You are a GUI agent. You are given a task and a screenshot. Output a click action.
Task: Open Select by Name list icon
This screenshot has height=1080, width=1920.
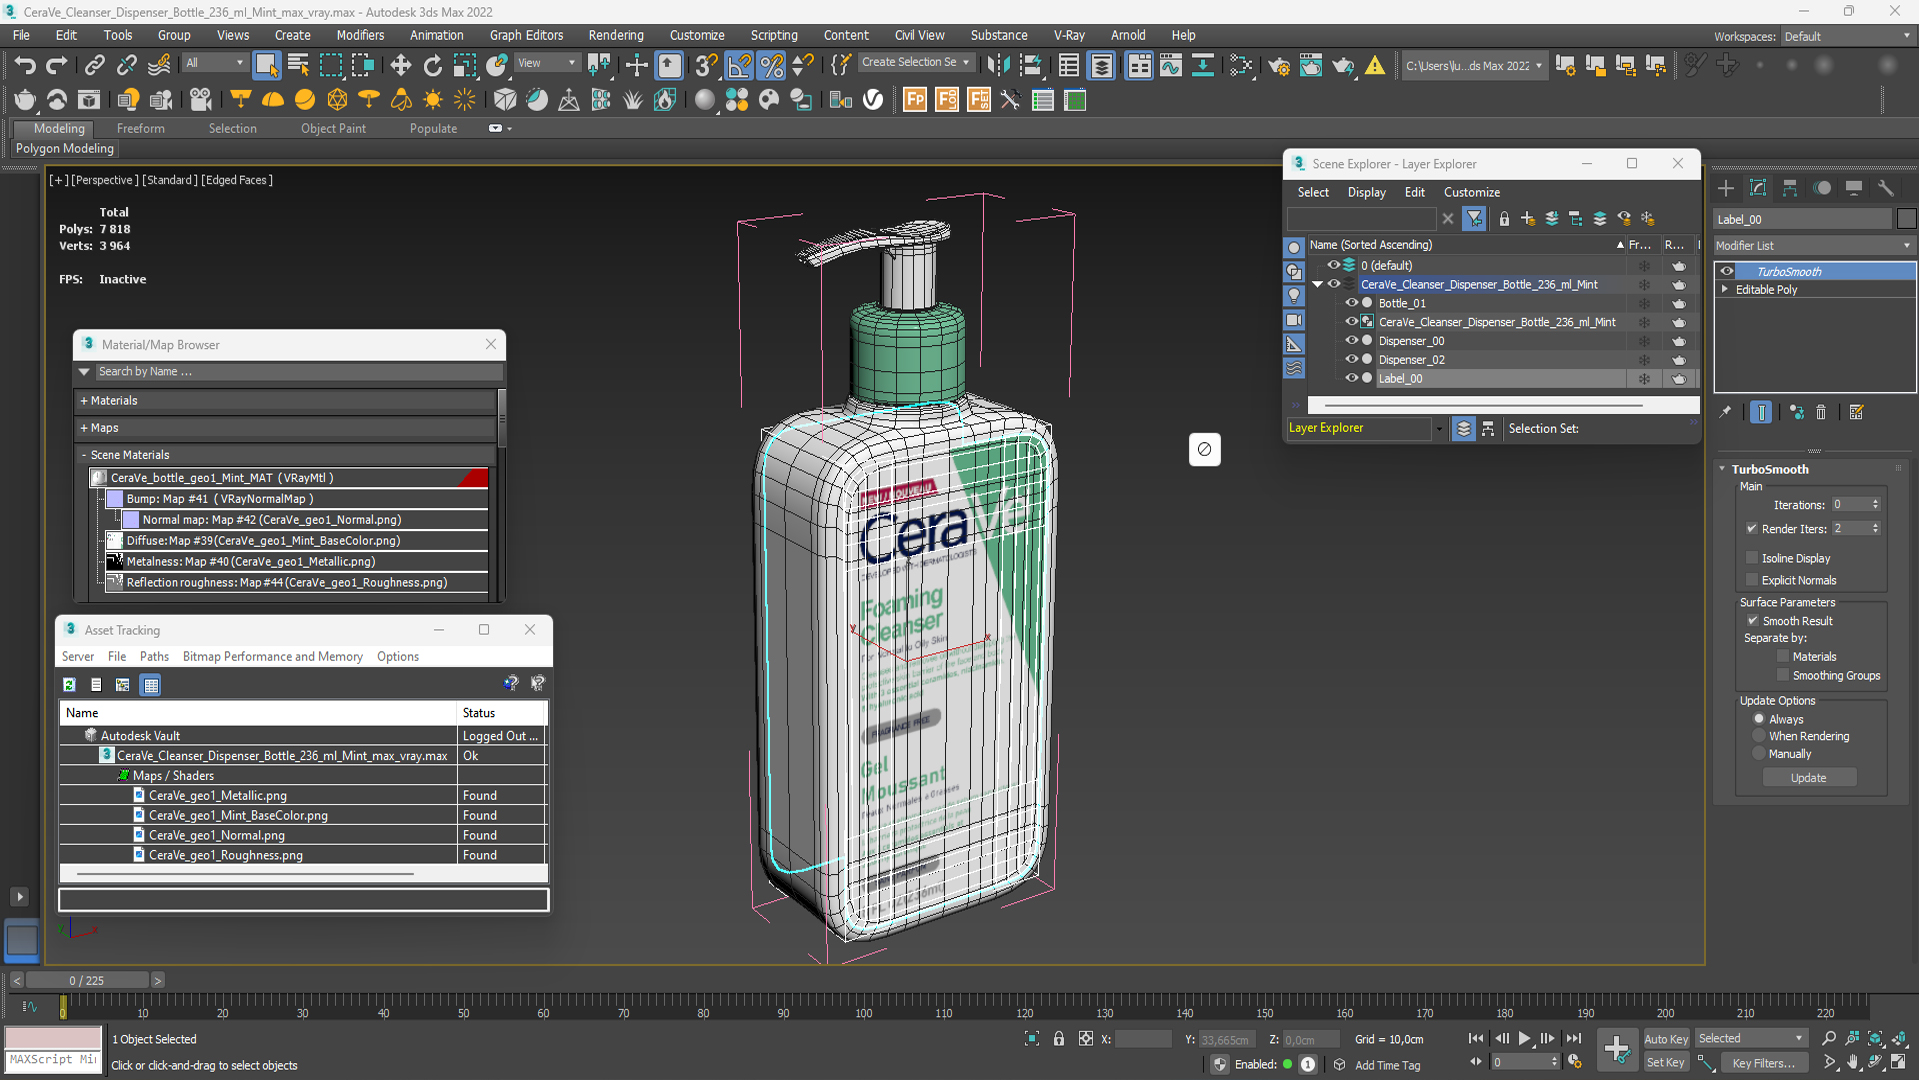coord(298,65)
